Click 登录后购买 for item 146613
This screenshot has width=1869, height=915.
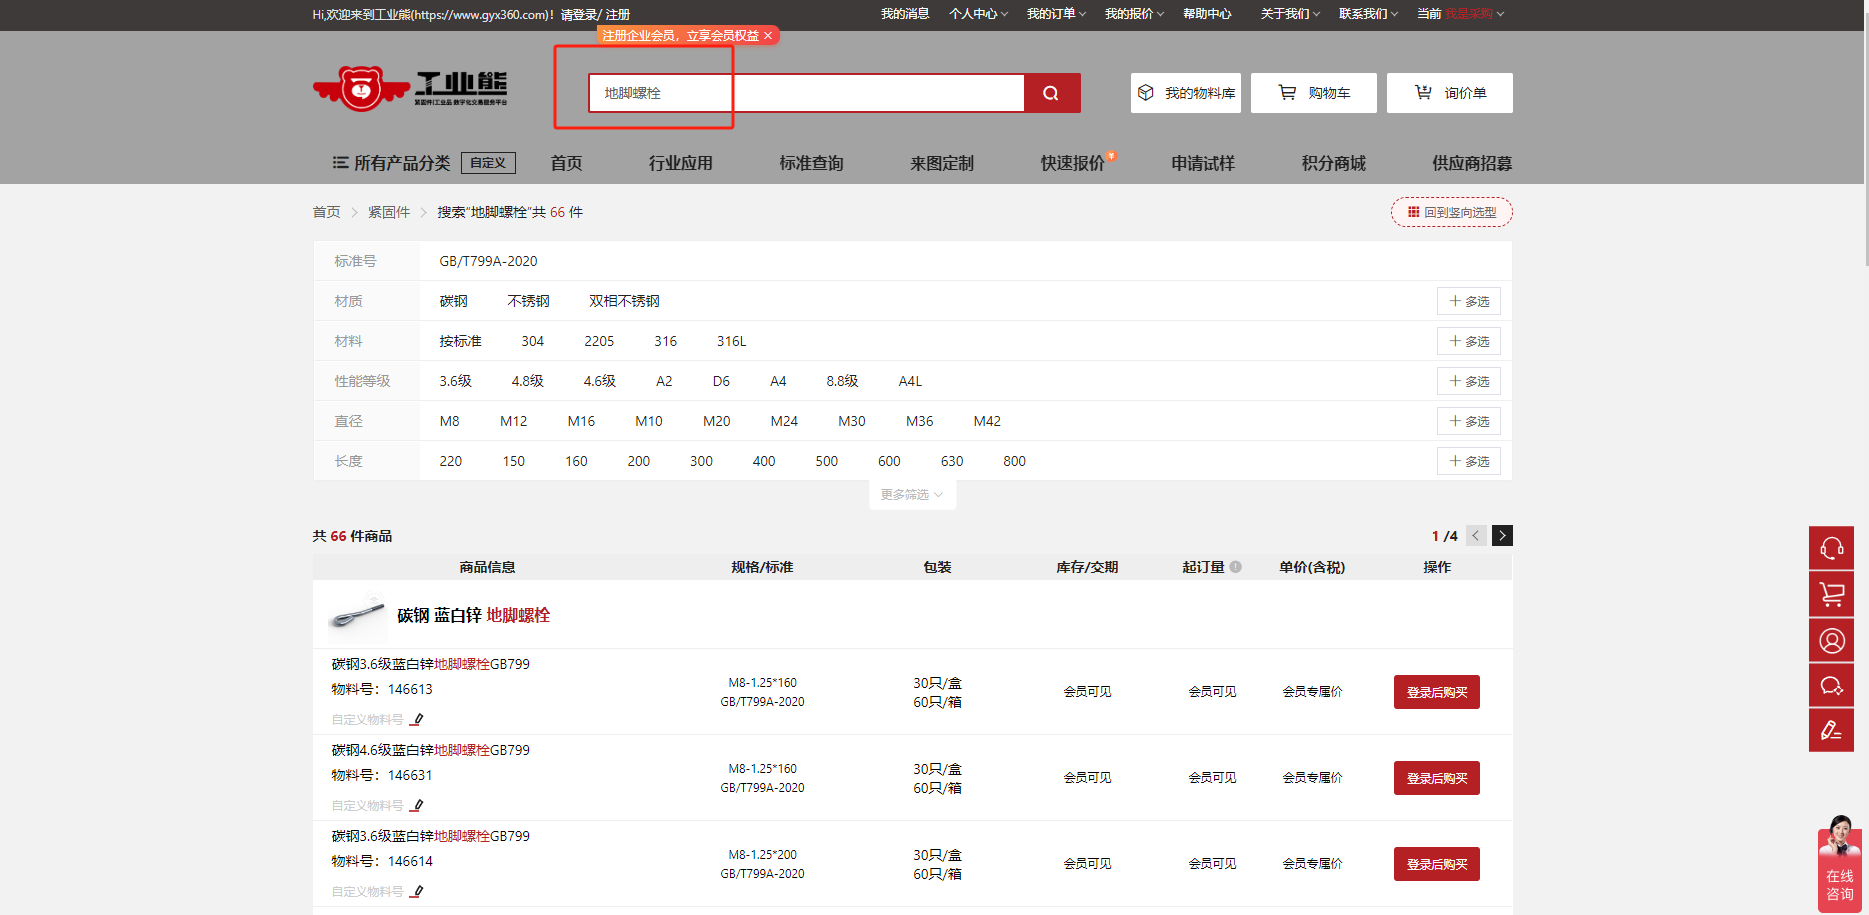(x=1436, y=692)
